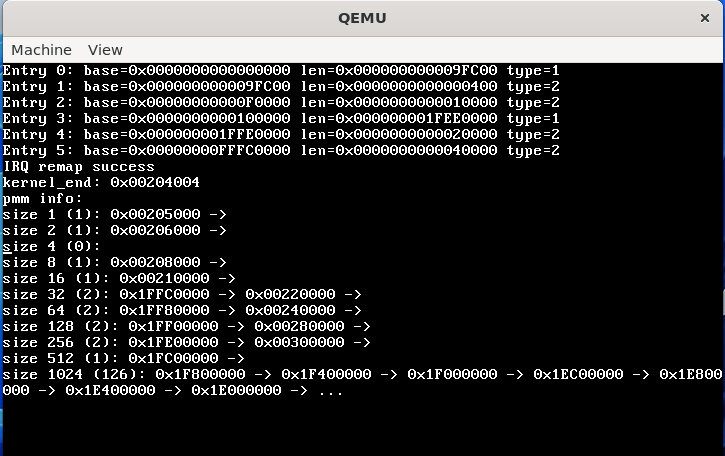The image size is (725, 456).
Task: Close the QEMU window
Action: pos(706,18)
